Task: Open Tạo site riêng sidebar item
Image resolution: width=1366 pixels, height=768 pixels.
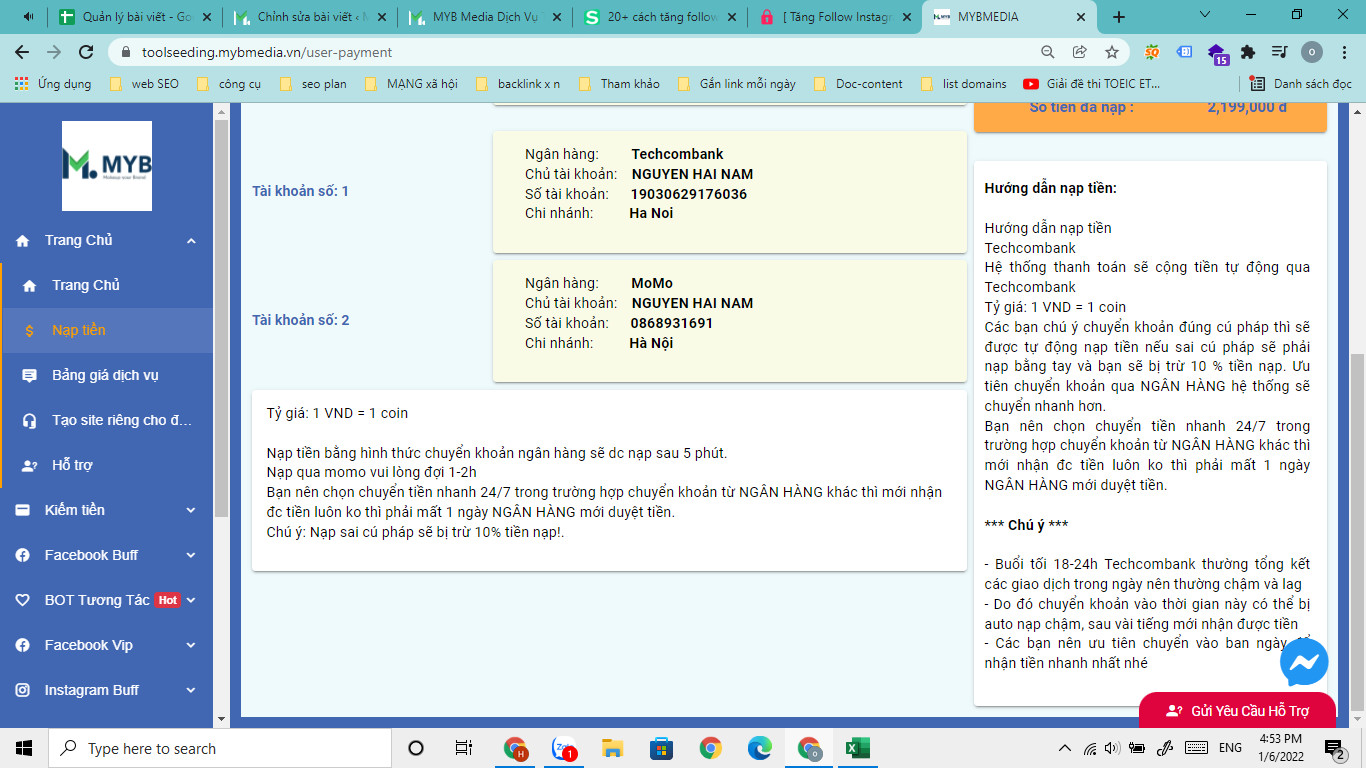Action: [x=106, y=420]
